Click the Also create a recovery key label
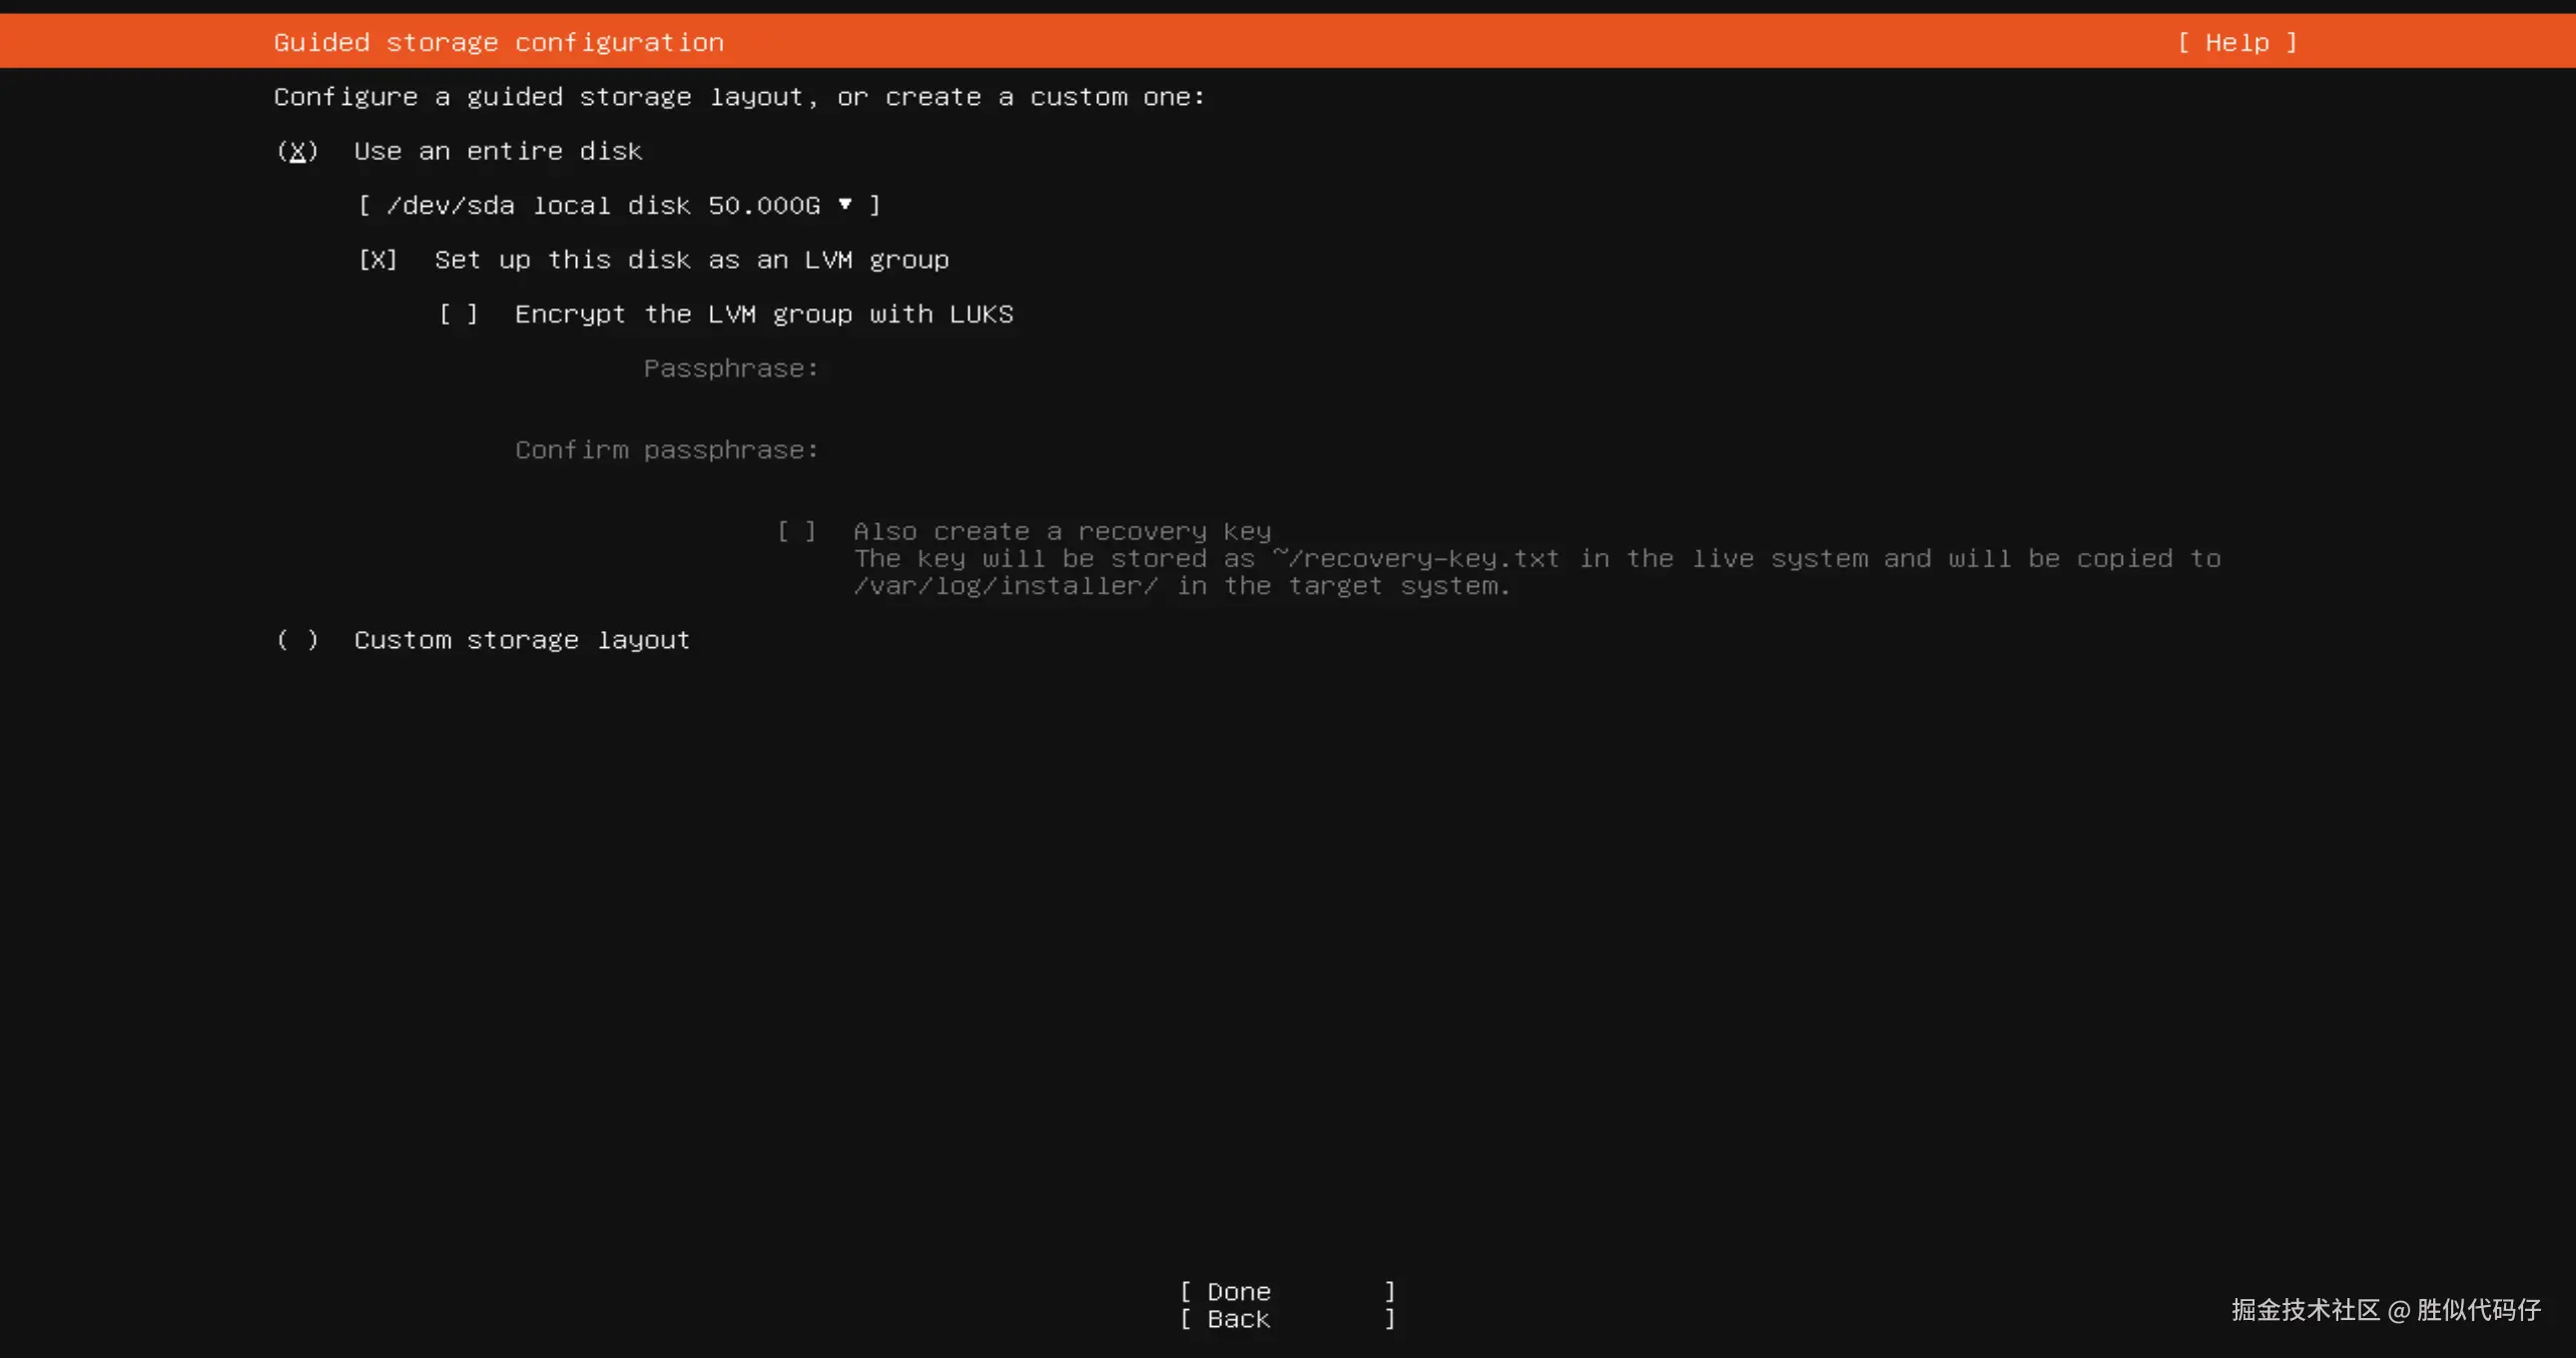Image resolution: width=2576 pixels, height=1358 pixels. click(x=1062, y=531)
